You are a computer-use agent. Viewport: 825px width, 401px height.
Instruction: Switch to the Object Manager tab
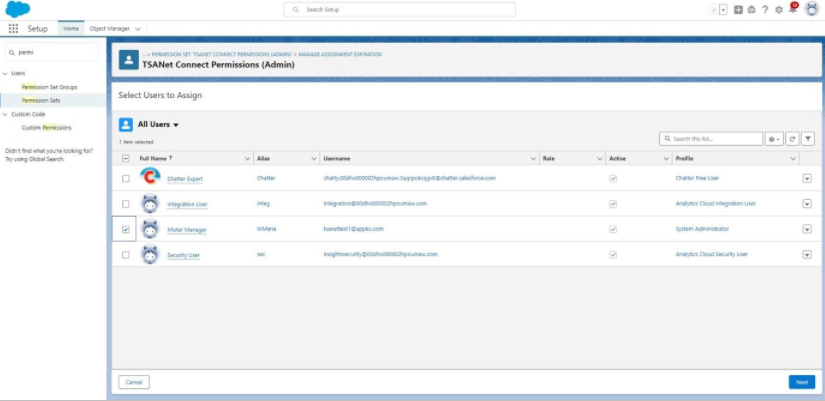(115, 29)
